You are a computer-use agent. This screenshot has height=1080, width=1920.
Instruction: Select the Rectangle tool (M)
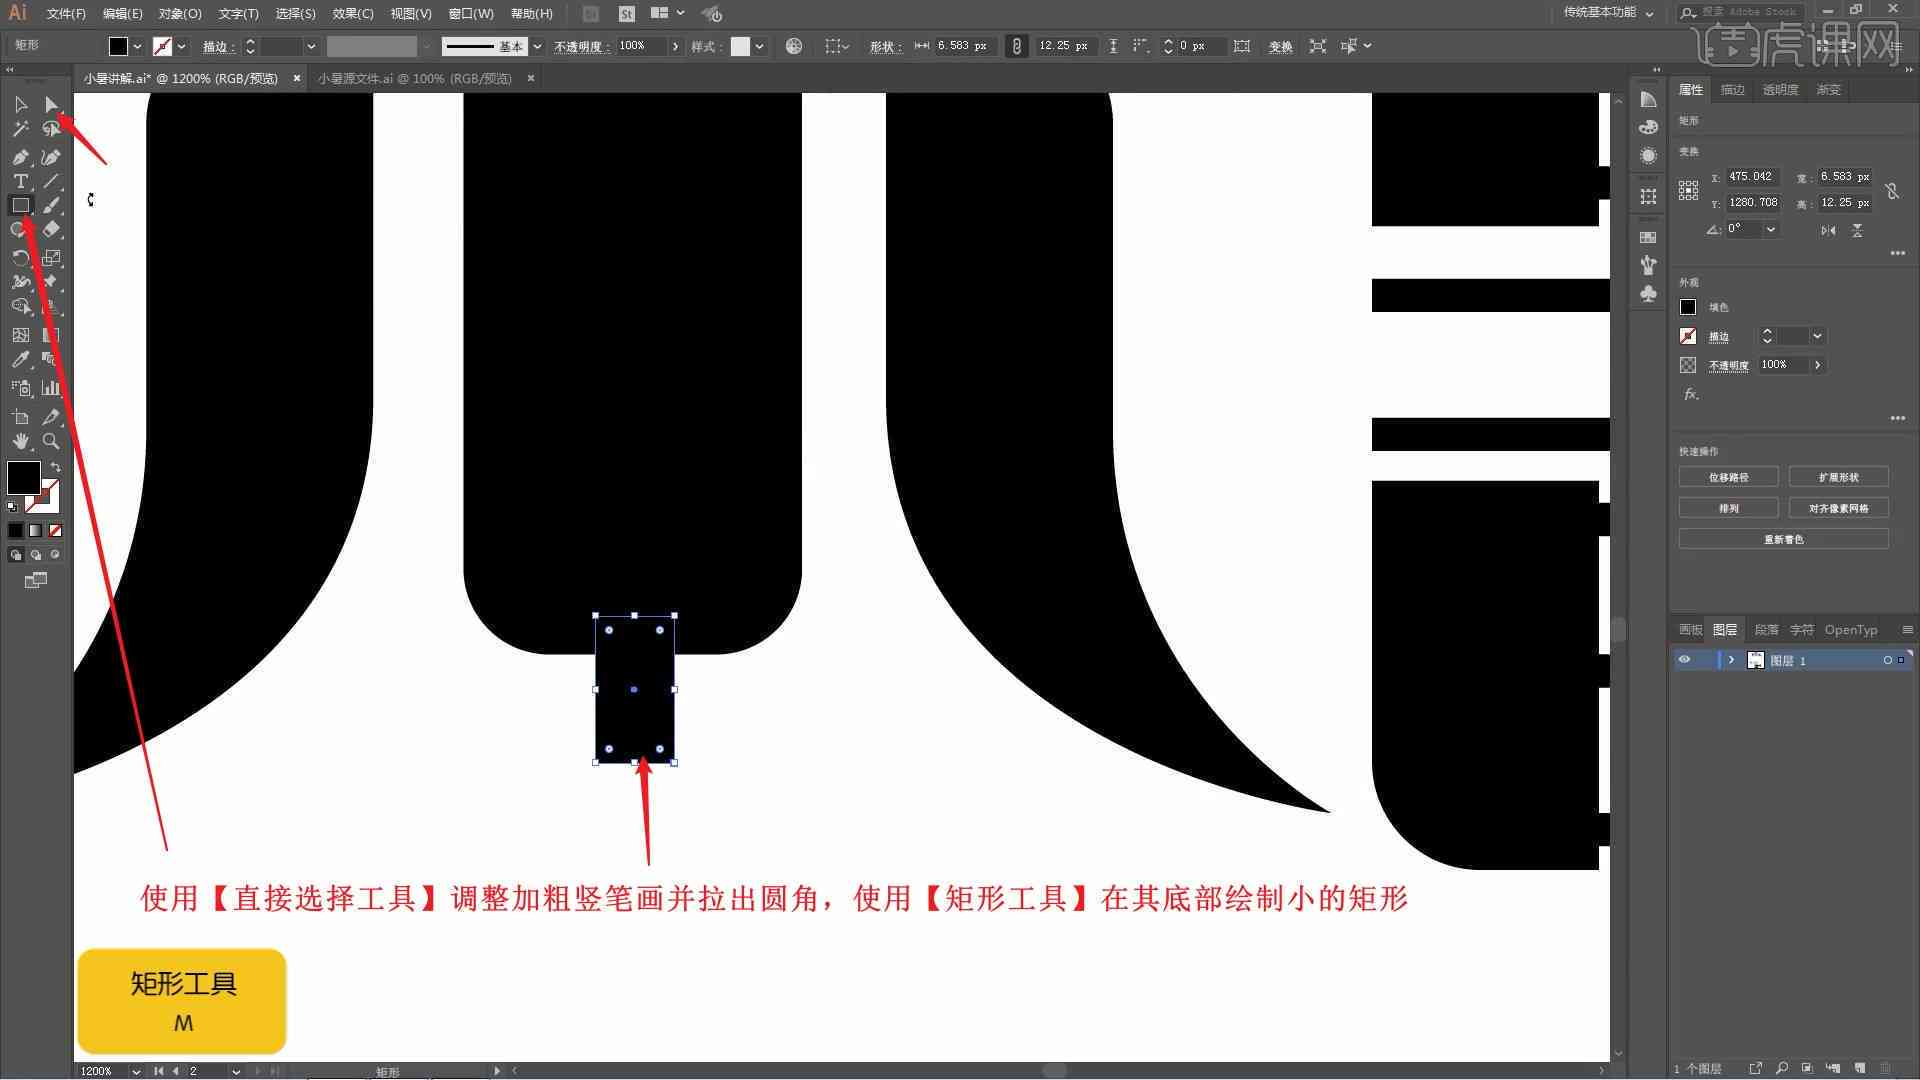coord(20,206)
